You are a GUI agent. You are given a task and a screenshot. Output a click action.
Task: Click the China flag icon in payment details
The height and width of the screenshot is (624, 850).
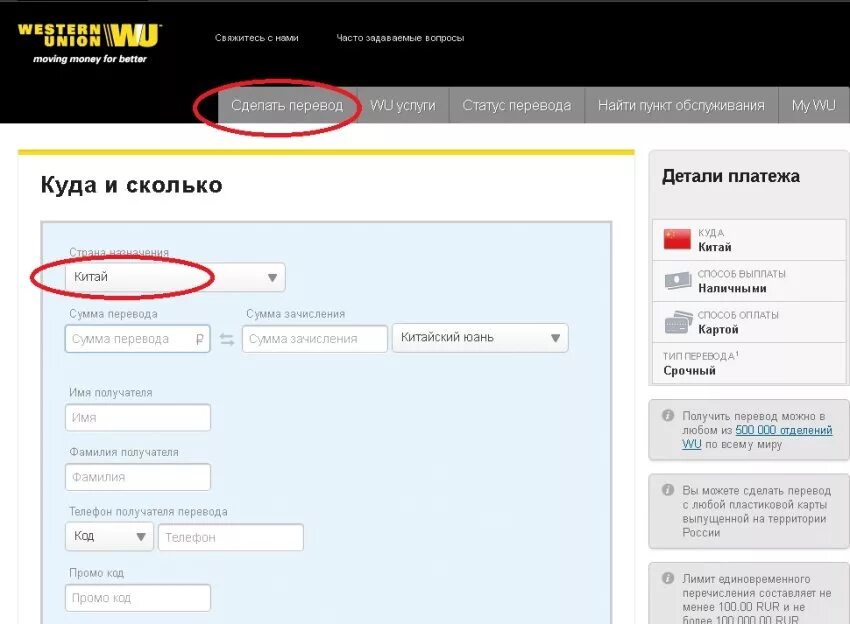click(677, 239)
